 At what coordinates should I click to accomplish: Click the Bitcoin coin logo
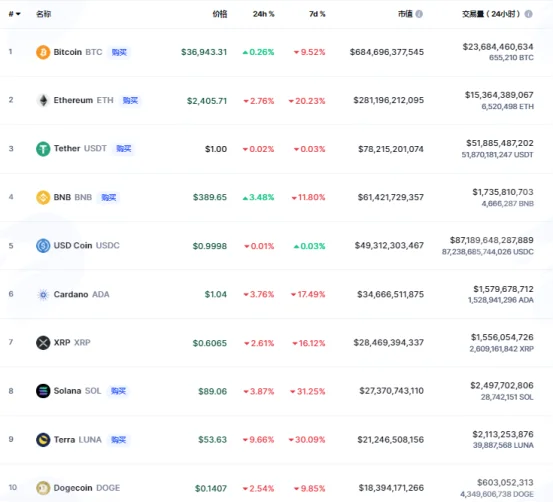43,52
